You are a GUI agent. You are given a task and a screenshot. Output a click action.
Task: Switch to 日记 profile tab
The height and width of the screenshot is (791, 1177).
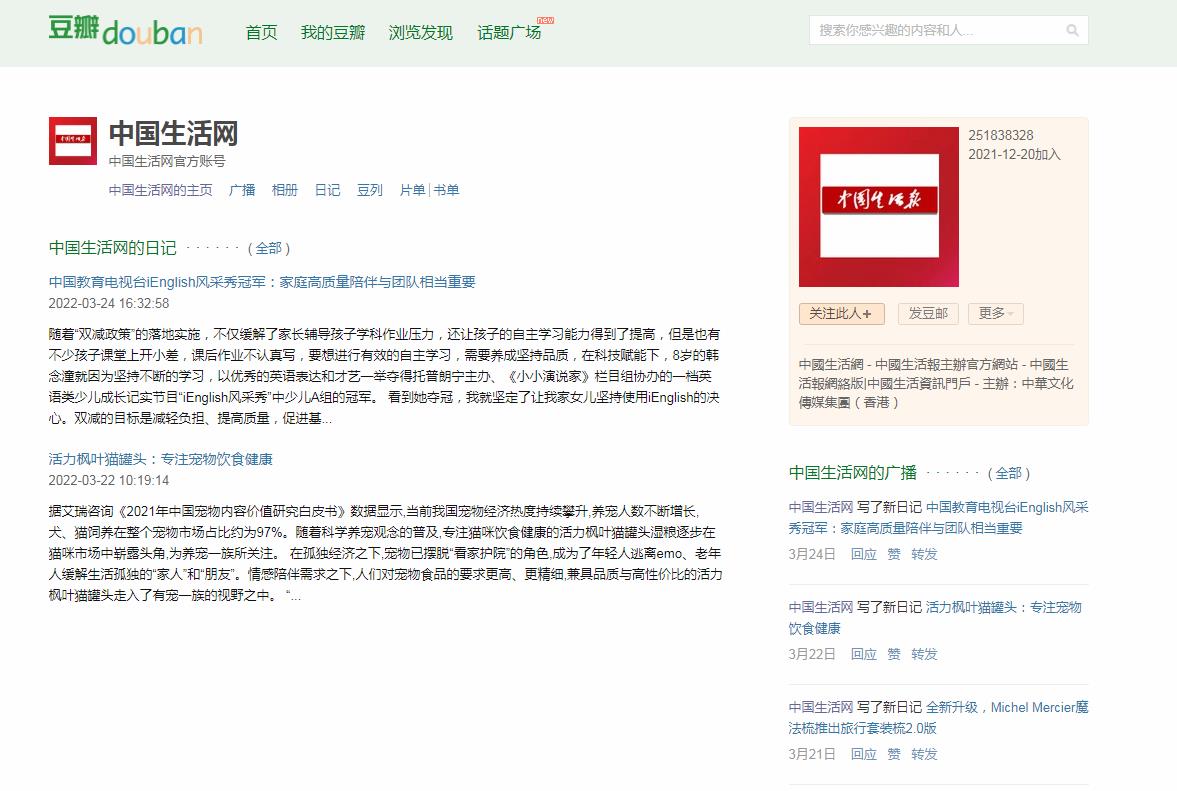coord(327,191)
